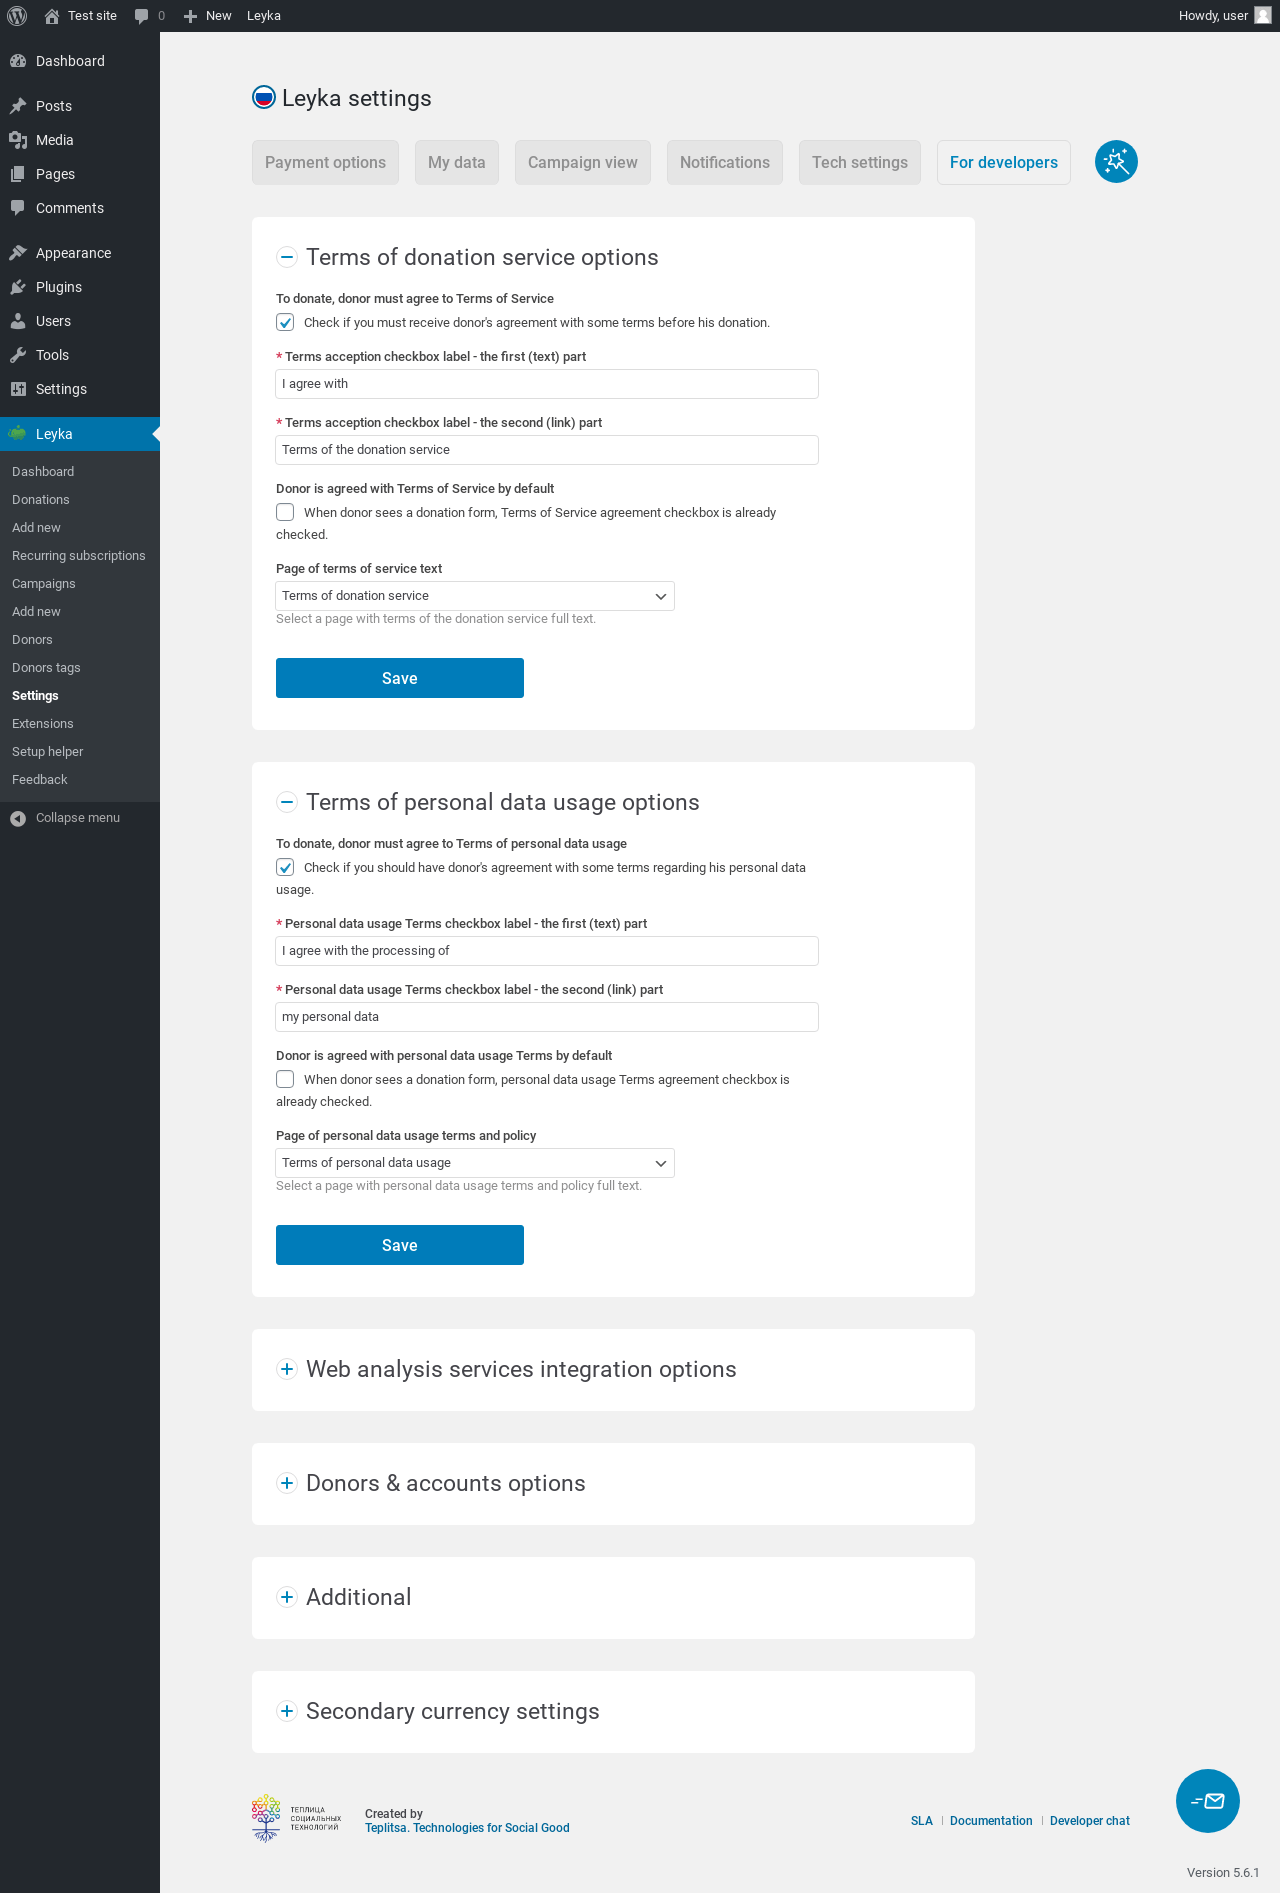Open Donations in the Leyka submenu
This screenshot has width=1280, height=1893.
(41, 500)
